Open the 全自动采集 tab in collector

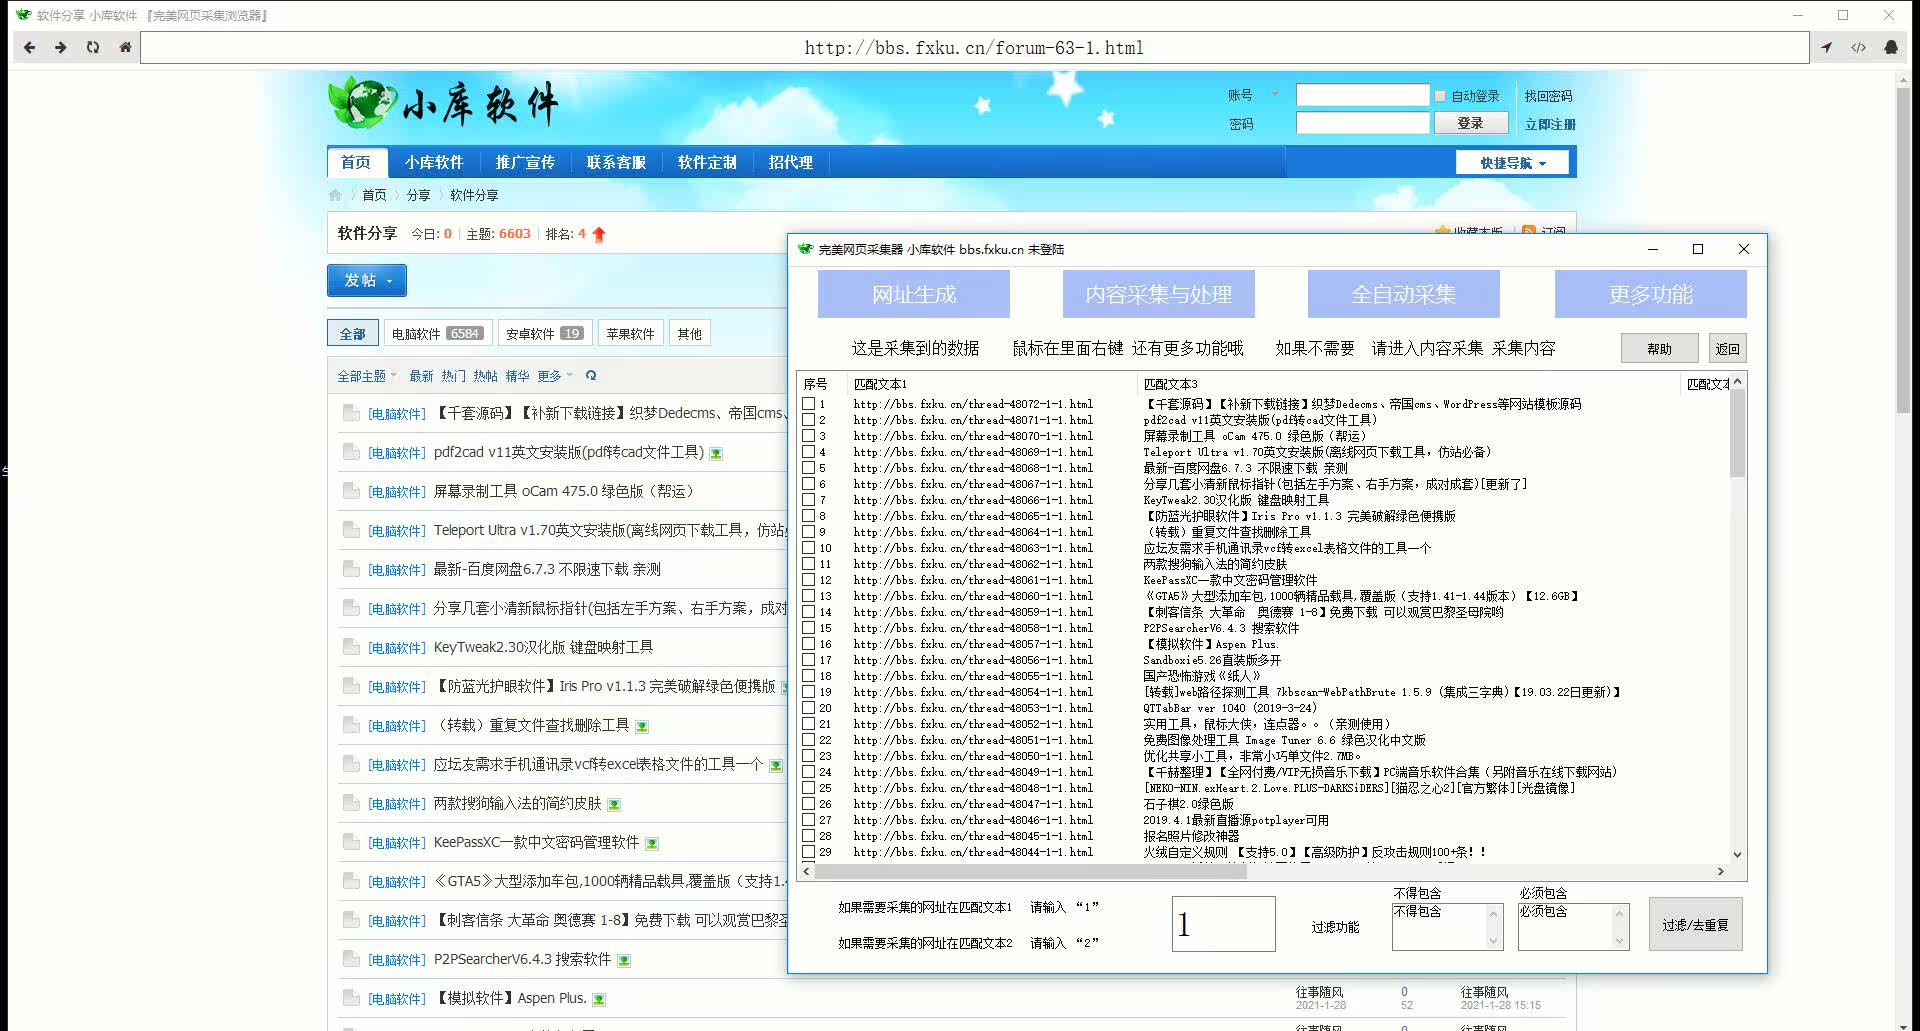1404,294
